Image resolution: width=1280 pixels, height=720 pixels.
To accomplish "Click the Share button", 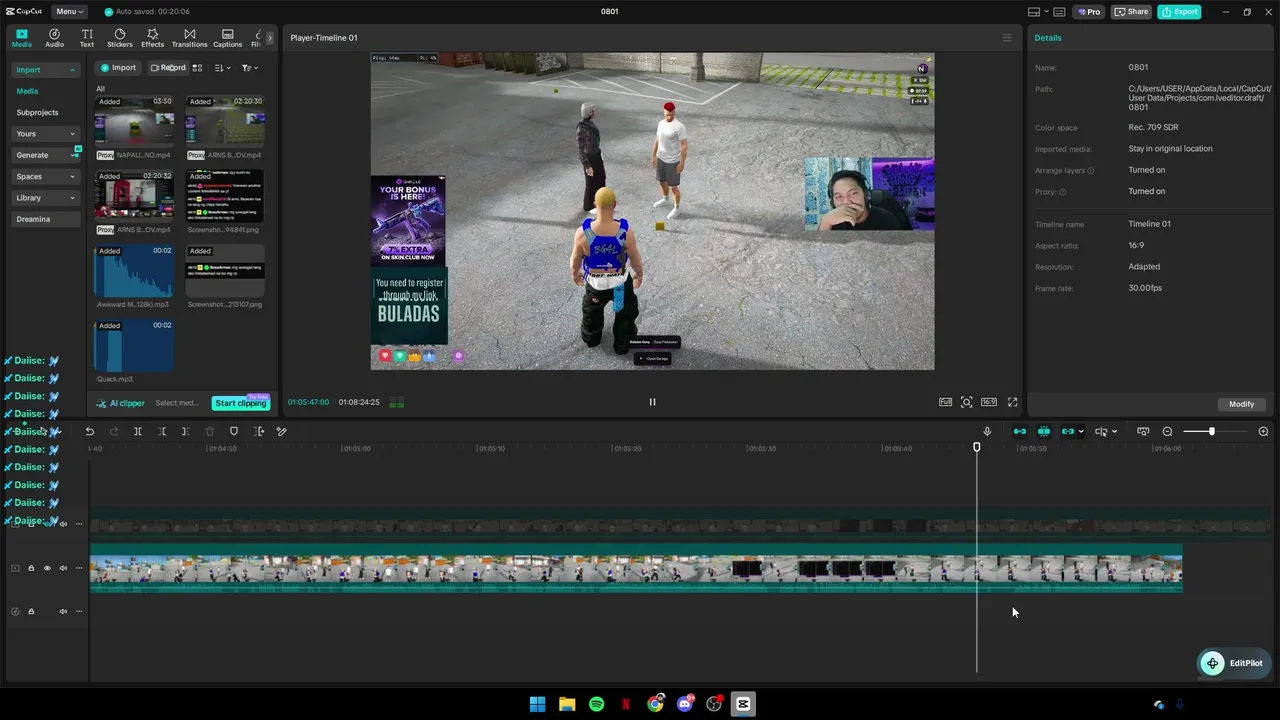I will [1131, 12].
